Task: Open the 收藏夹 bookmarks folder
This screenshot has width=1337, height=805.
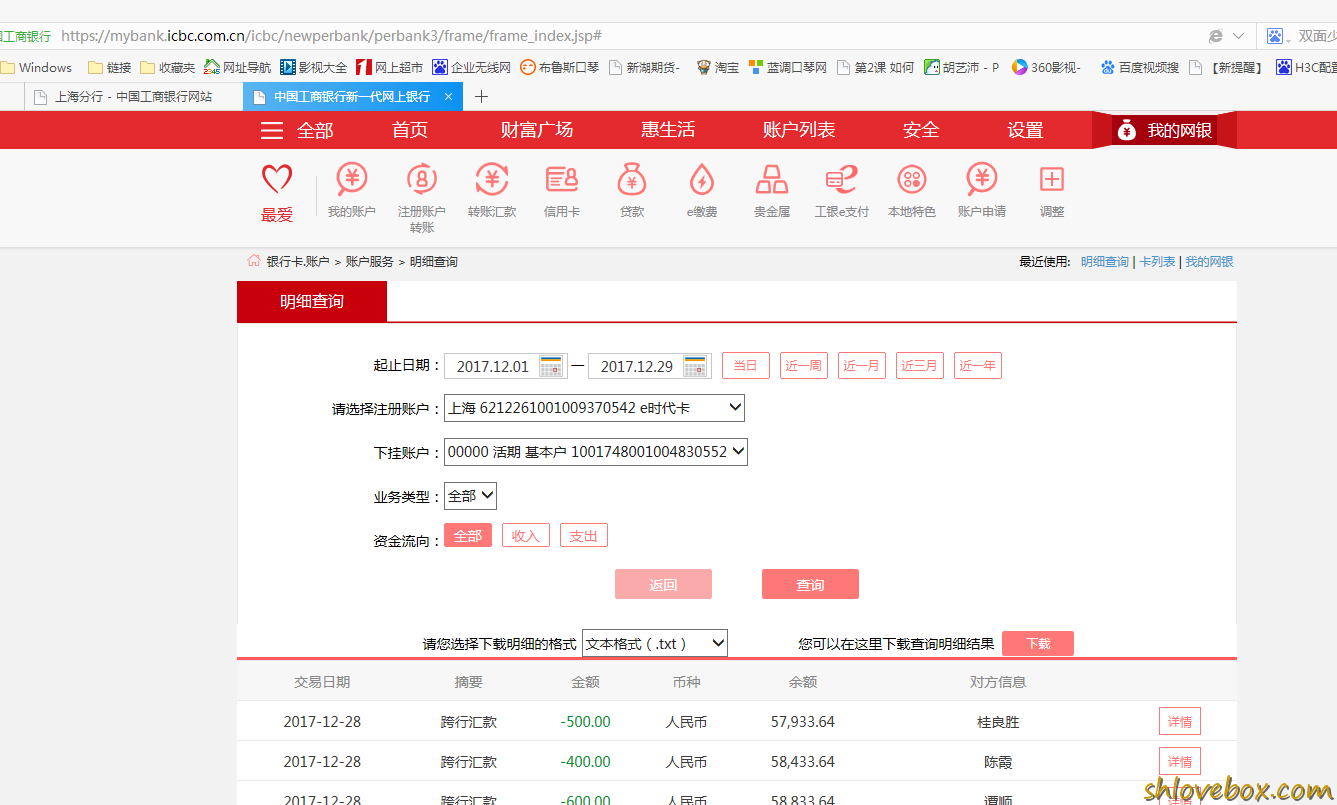Action: coord(167,67)
